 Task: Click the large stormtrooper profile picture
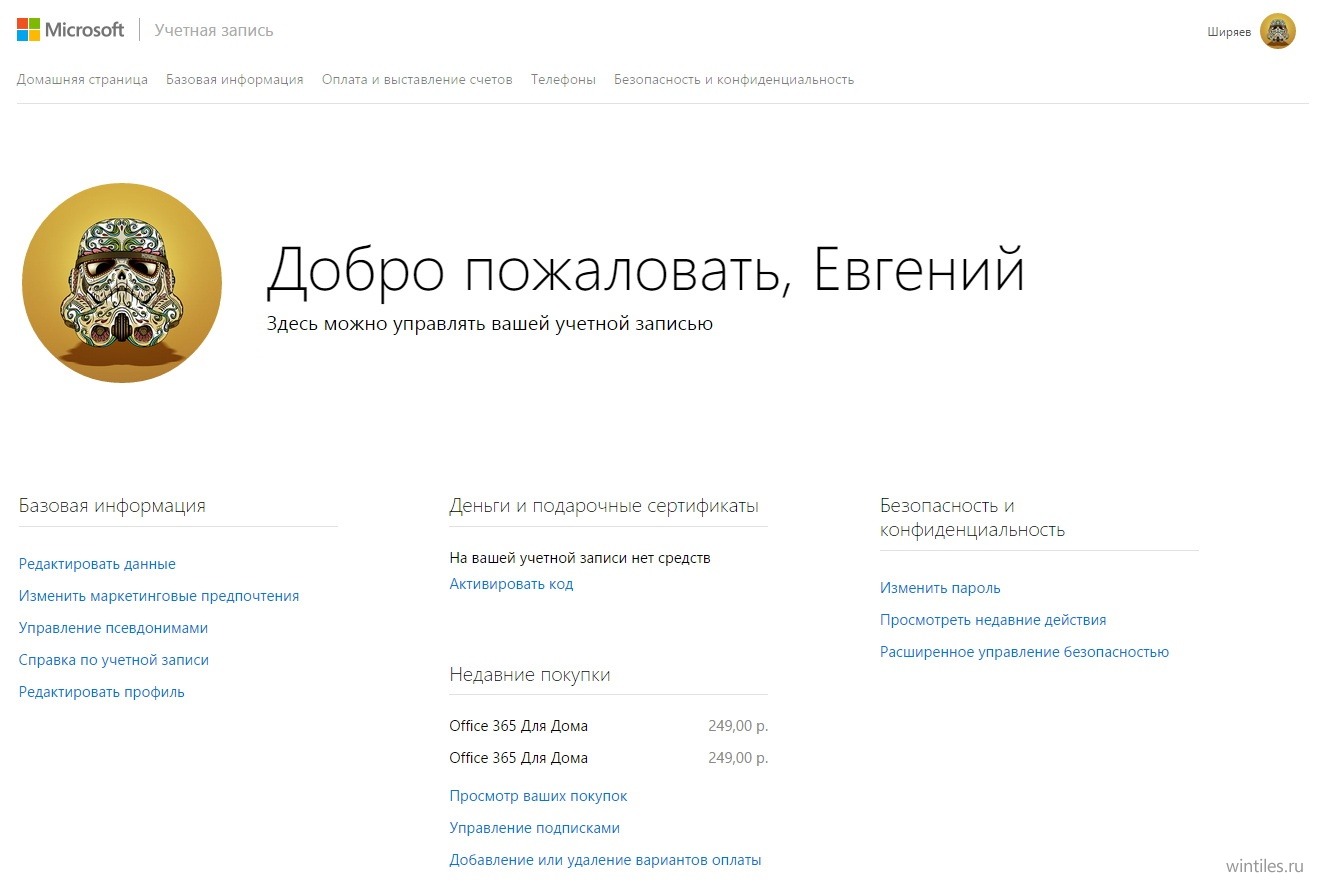tap(122, 283)
